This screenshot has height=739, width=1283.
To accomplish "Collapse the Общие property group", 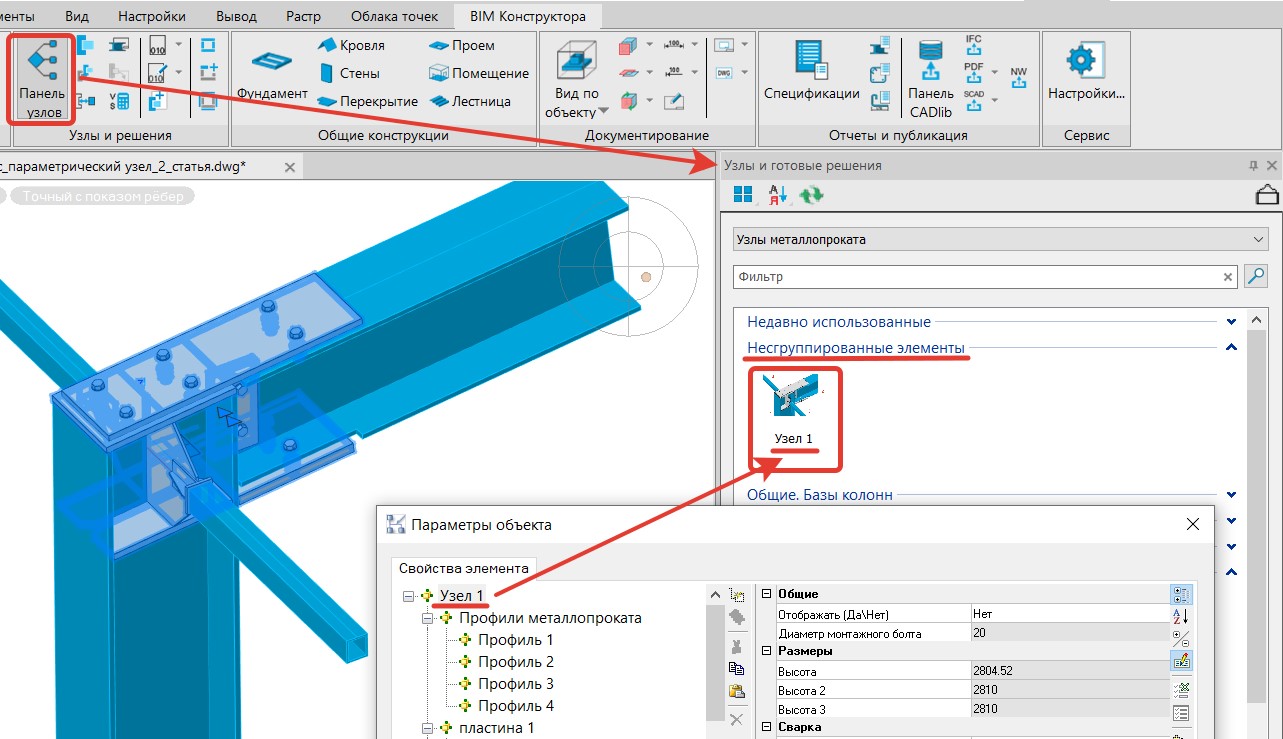I will click(x=767, y=594).
